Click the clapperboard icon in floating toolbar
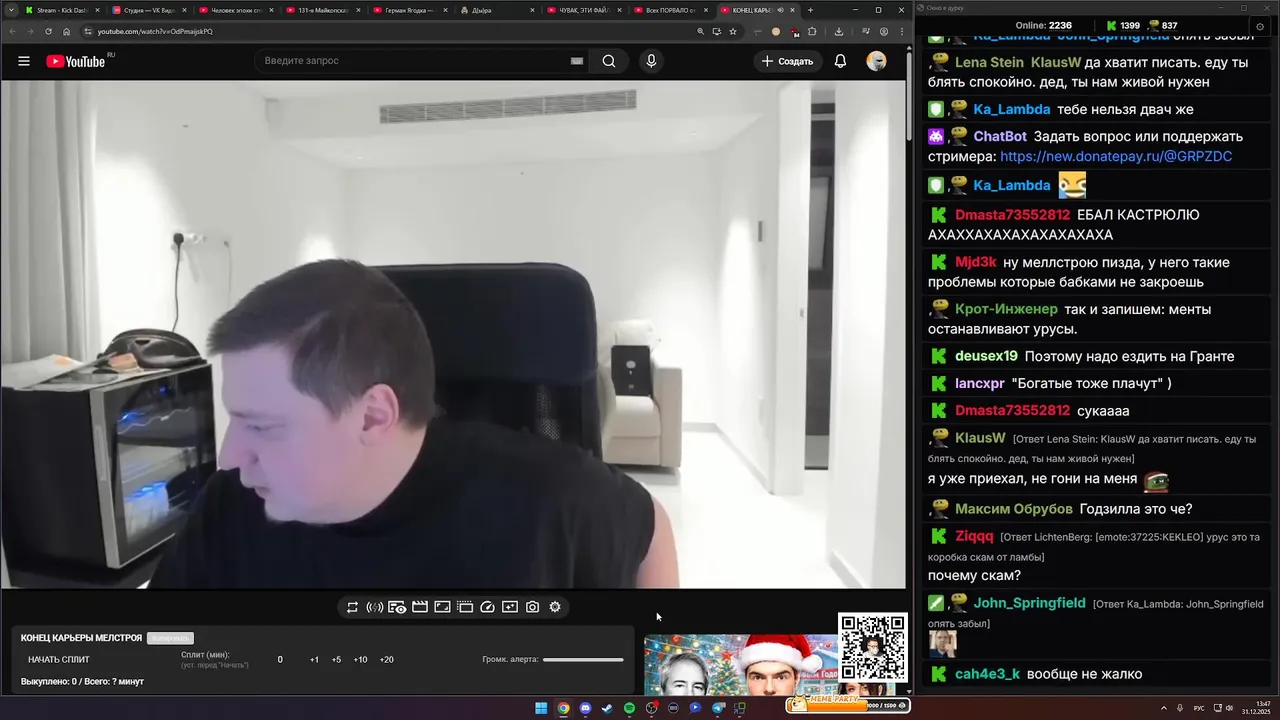This screenshot has height=720, width=1280. (420, 607)
